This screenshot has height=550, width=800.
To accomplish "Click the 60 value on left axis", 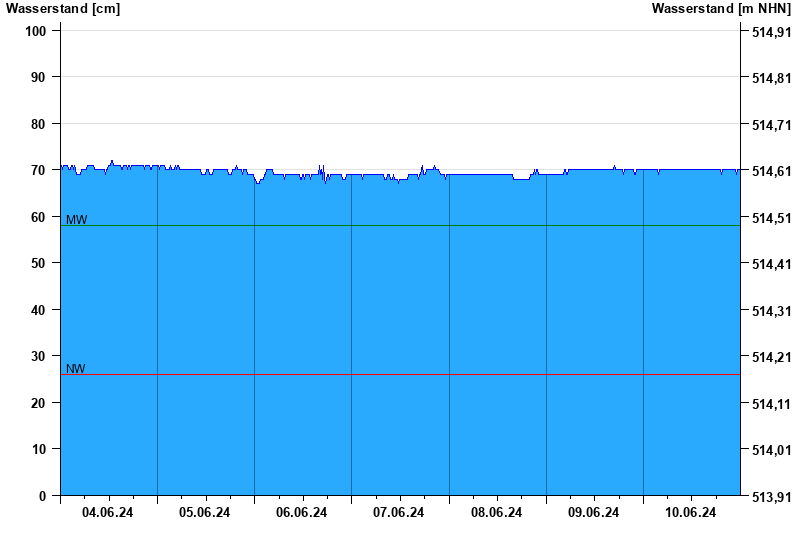I will tap(38, 217).
